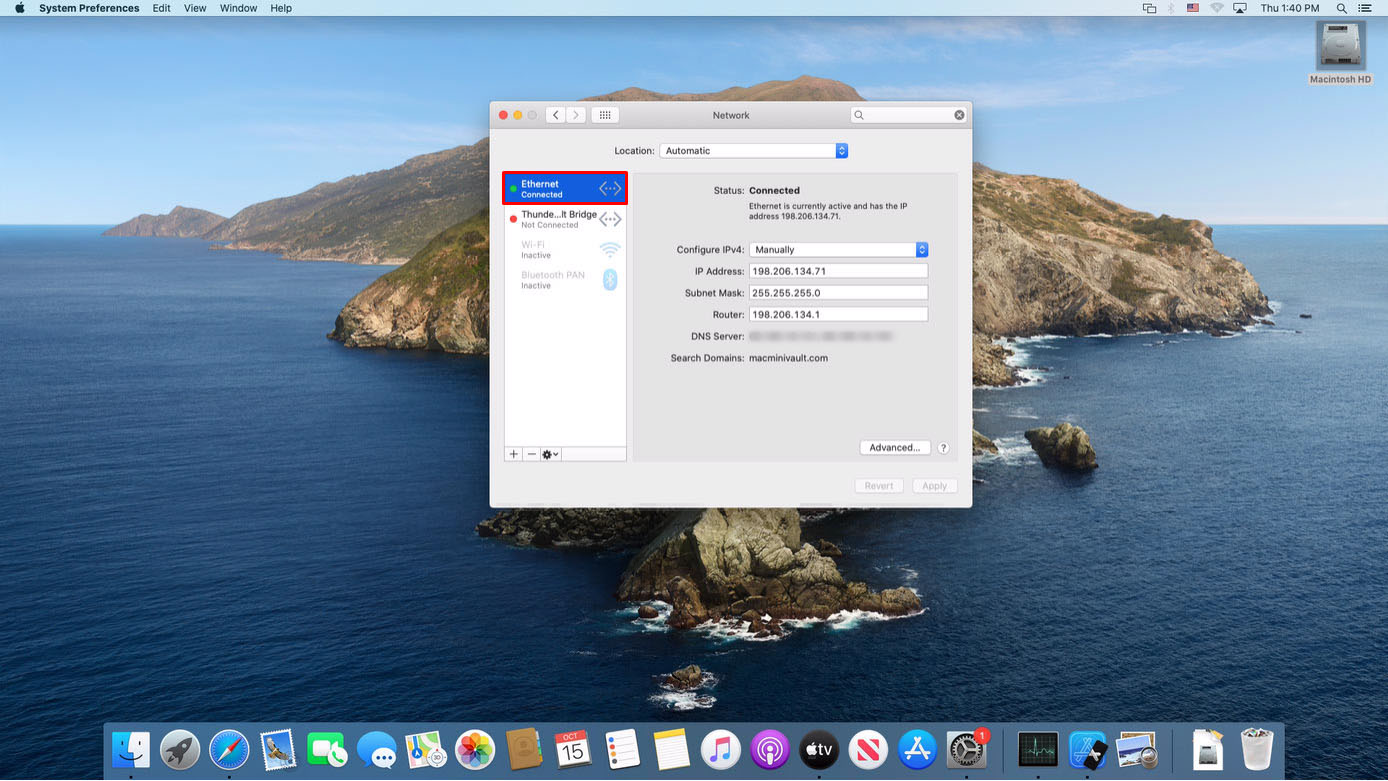Open the gear action menu below service list

pyautogui.click(x=550, y=454)
